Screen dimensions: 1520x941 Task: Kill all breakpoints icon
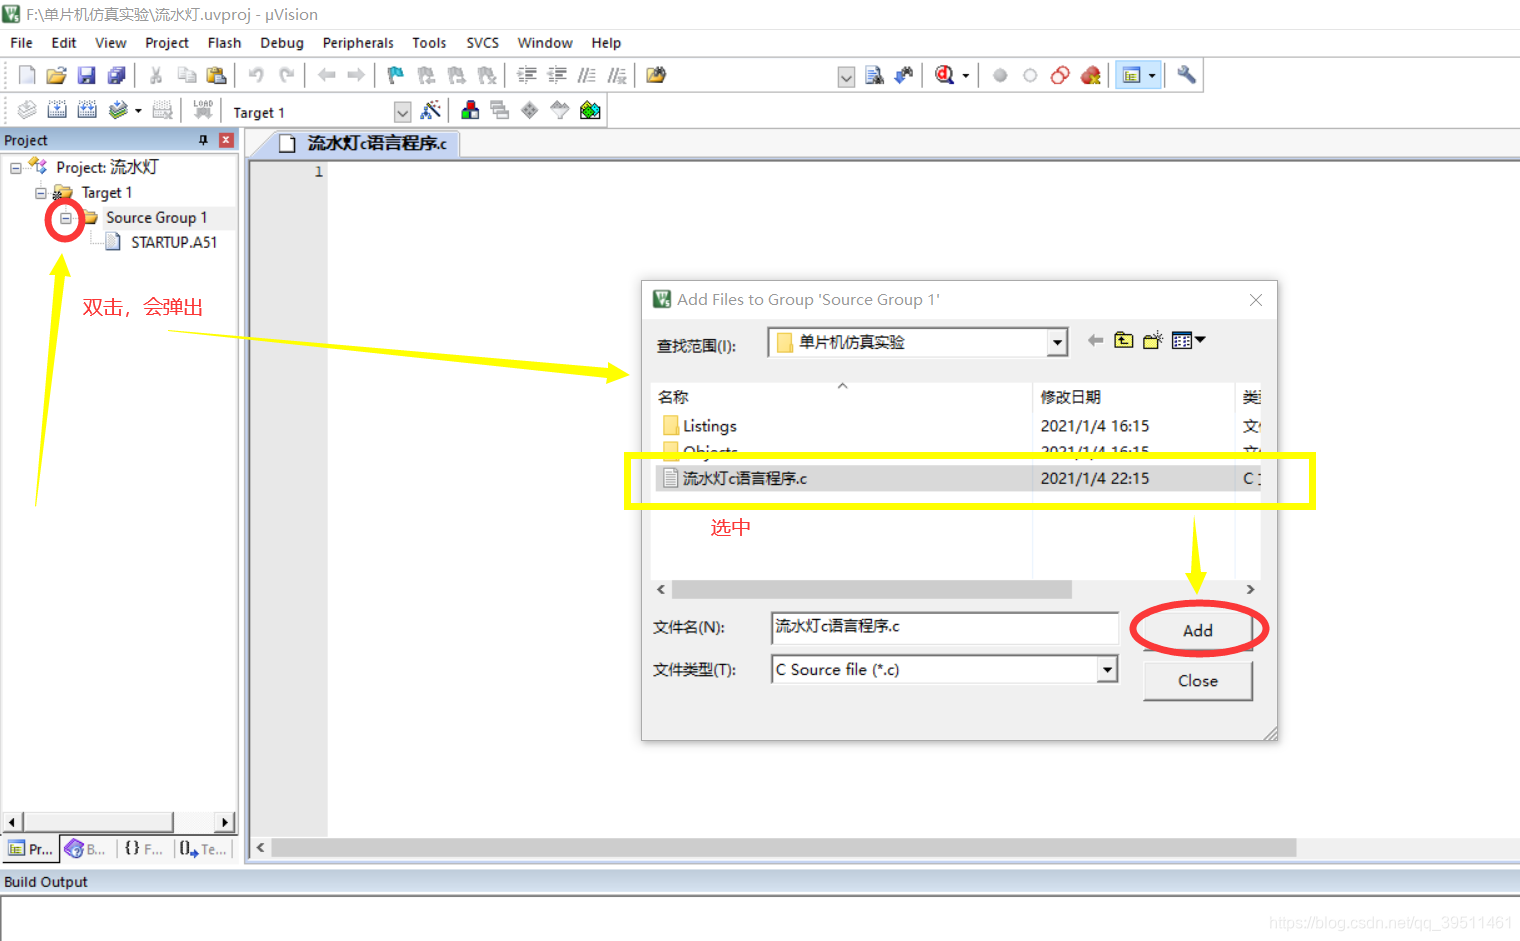tap(1091, 75)
